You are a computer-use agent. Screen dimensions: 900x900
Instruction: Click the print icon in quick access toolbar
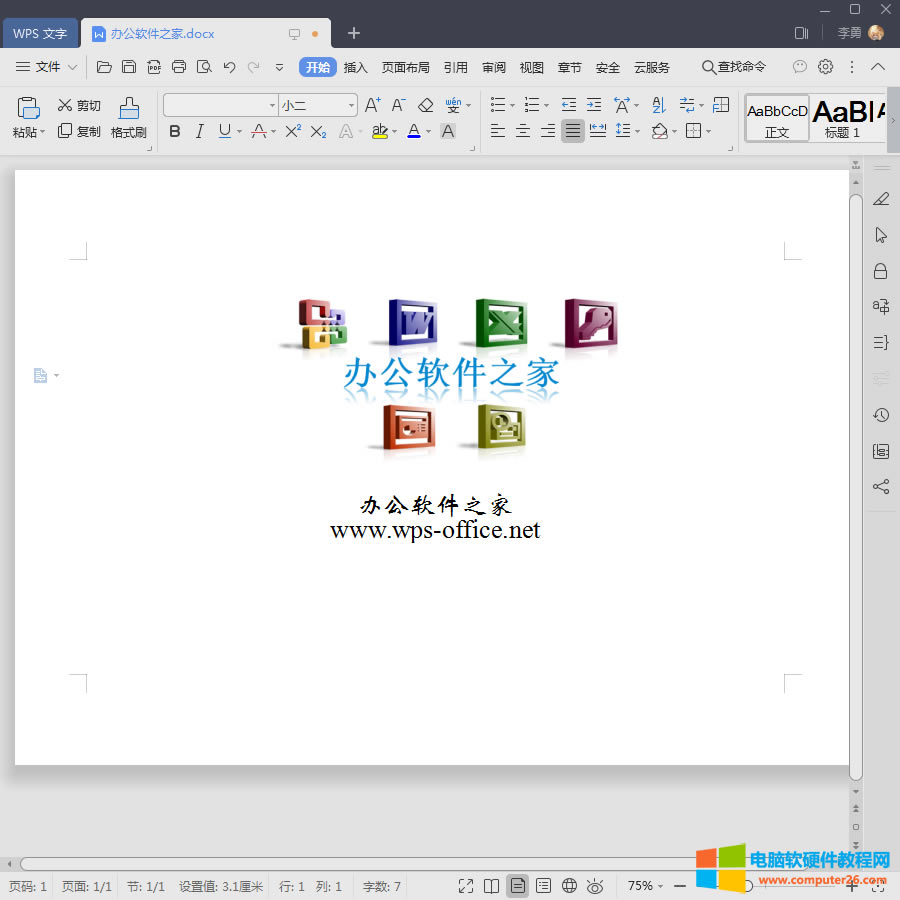click(x=179, y=67)
